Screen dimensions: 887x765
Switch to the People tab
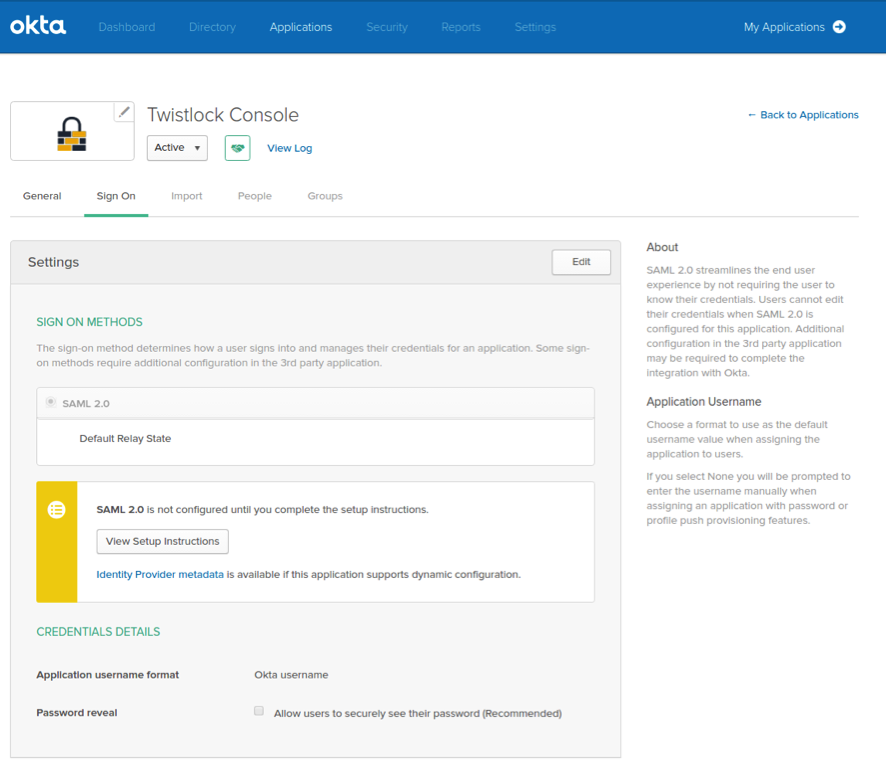coord(255,196)
